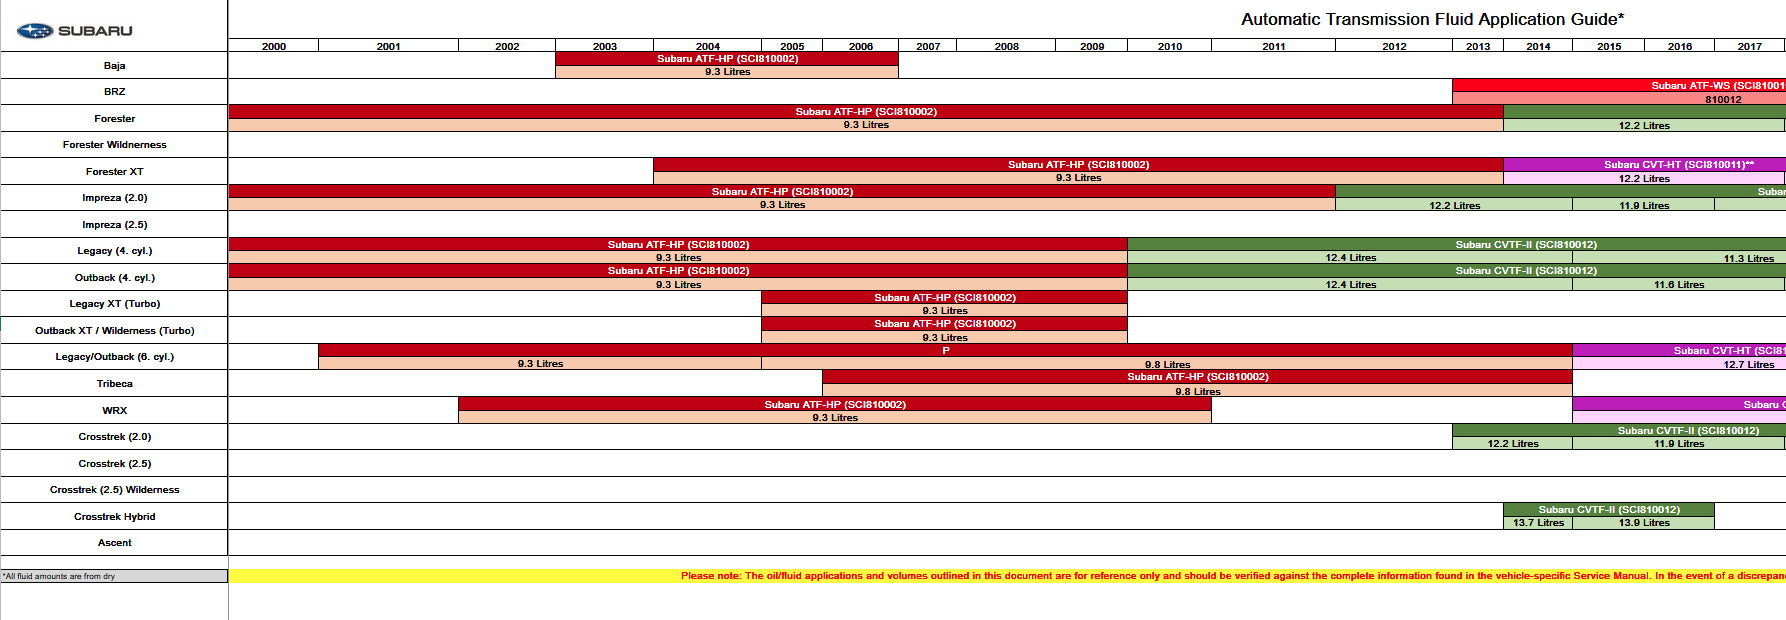Select the 9.3 Litres cell in Forester XT row
The height and width of the screenshot is (620, 1786).
click(1078, 178)
